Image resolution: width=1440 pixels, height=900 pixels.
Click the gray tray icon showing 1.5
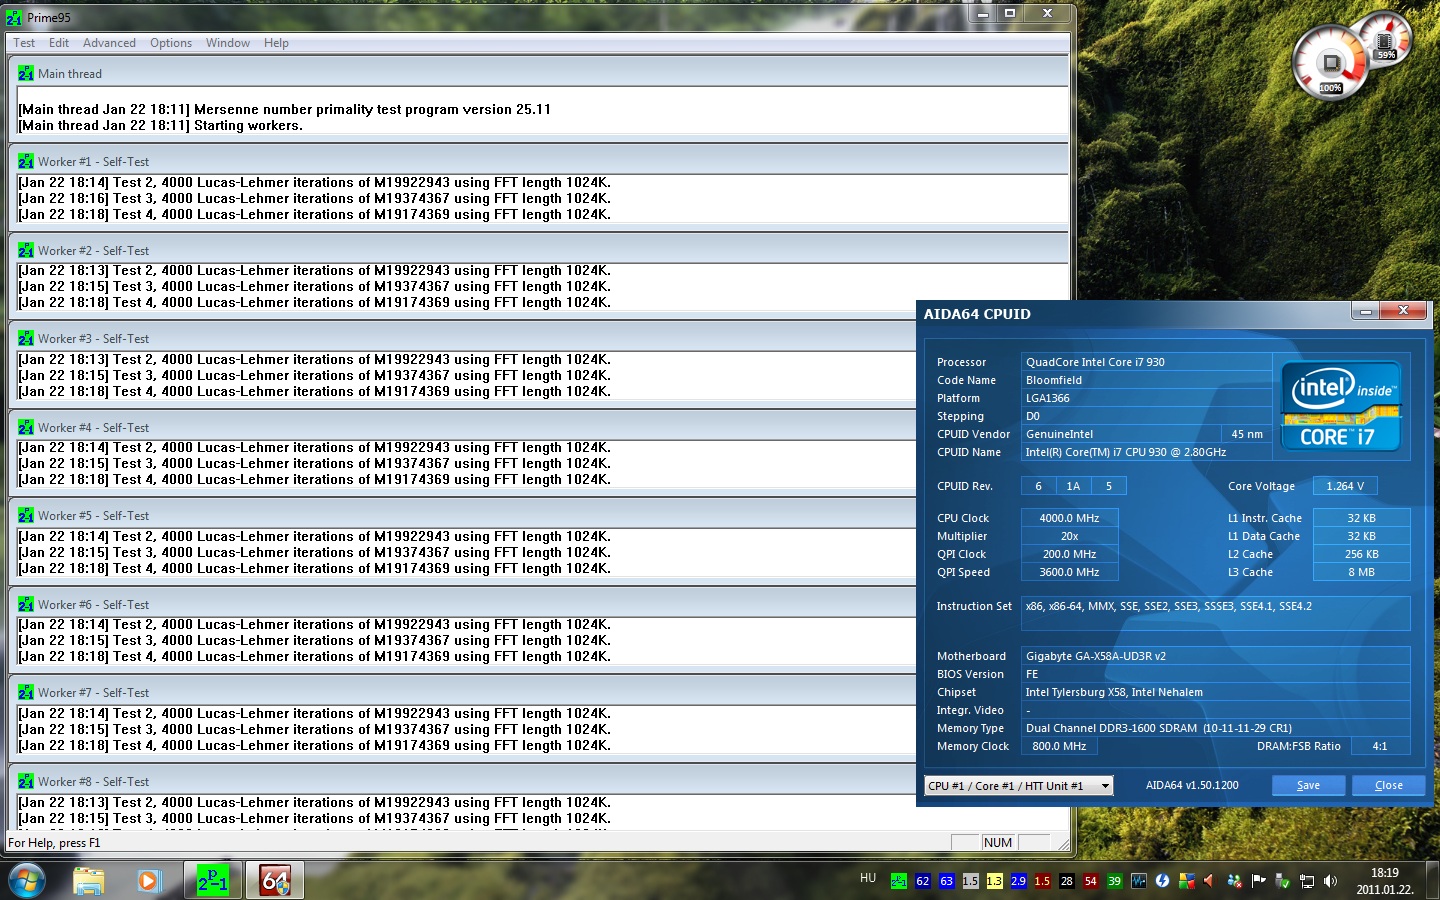(970, 881)
